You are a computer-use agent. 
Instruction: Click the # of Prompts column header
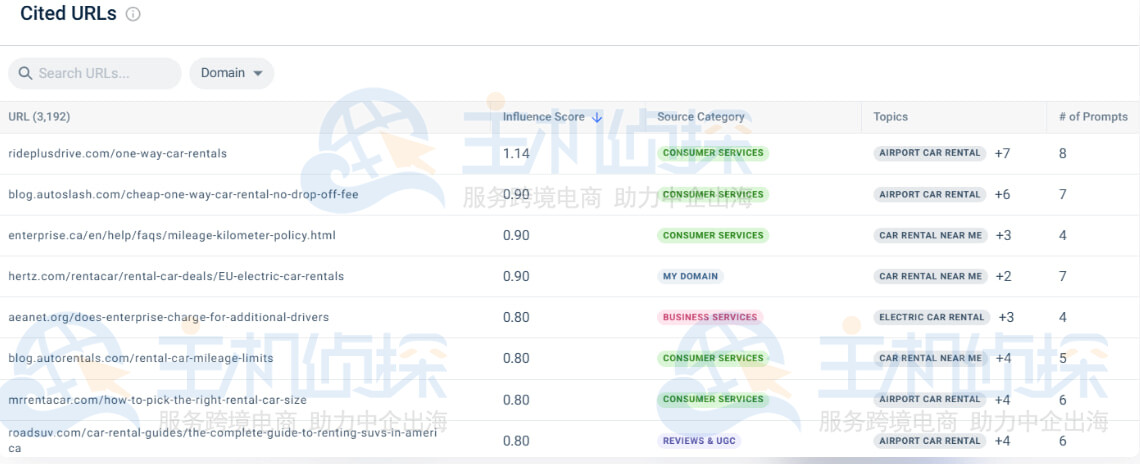(x=1093, y=117)
